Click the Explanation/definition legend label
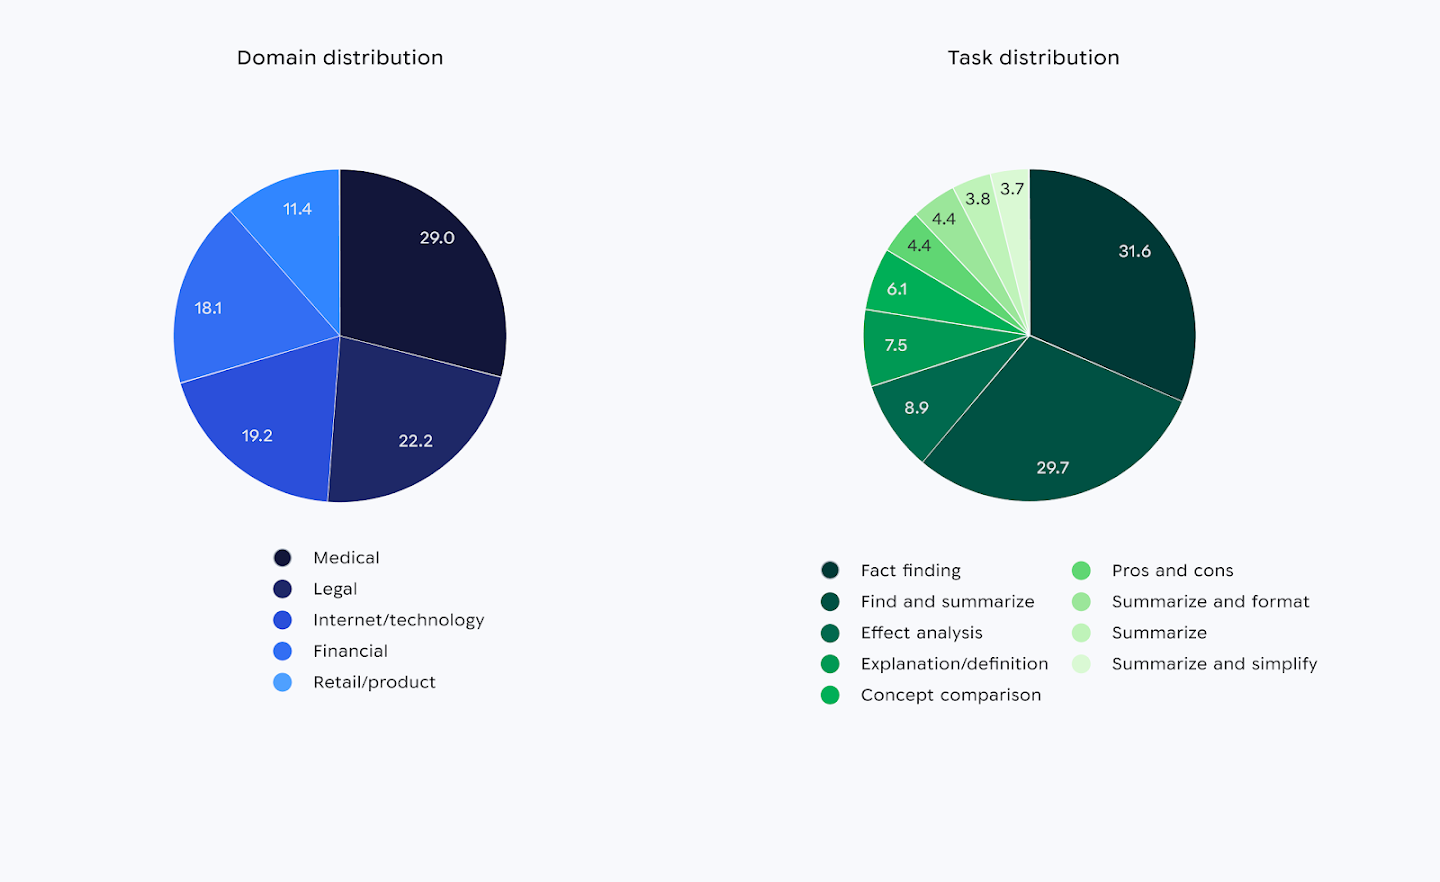This screenshot has height=882, width=1440. pos(954,663)
